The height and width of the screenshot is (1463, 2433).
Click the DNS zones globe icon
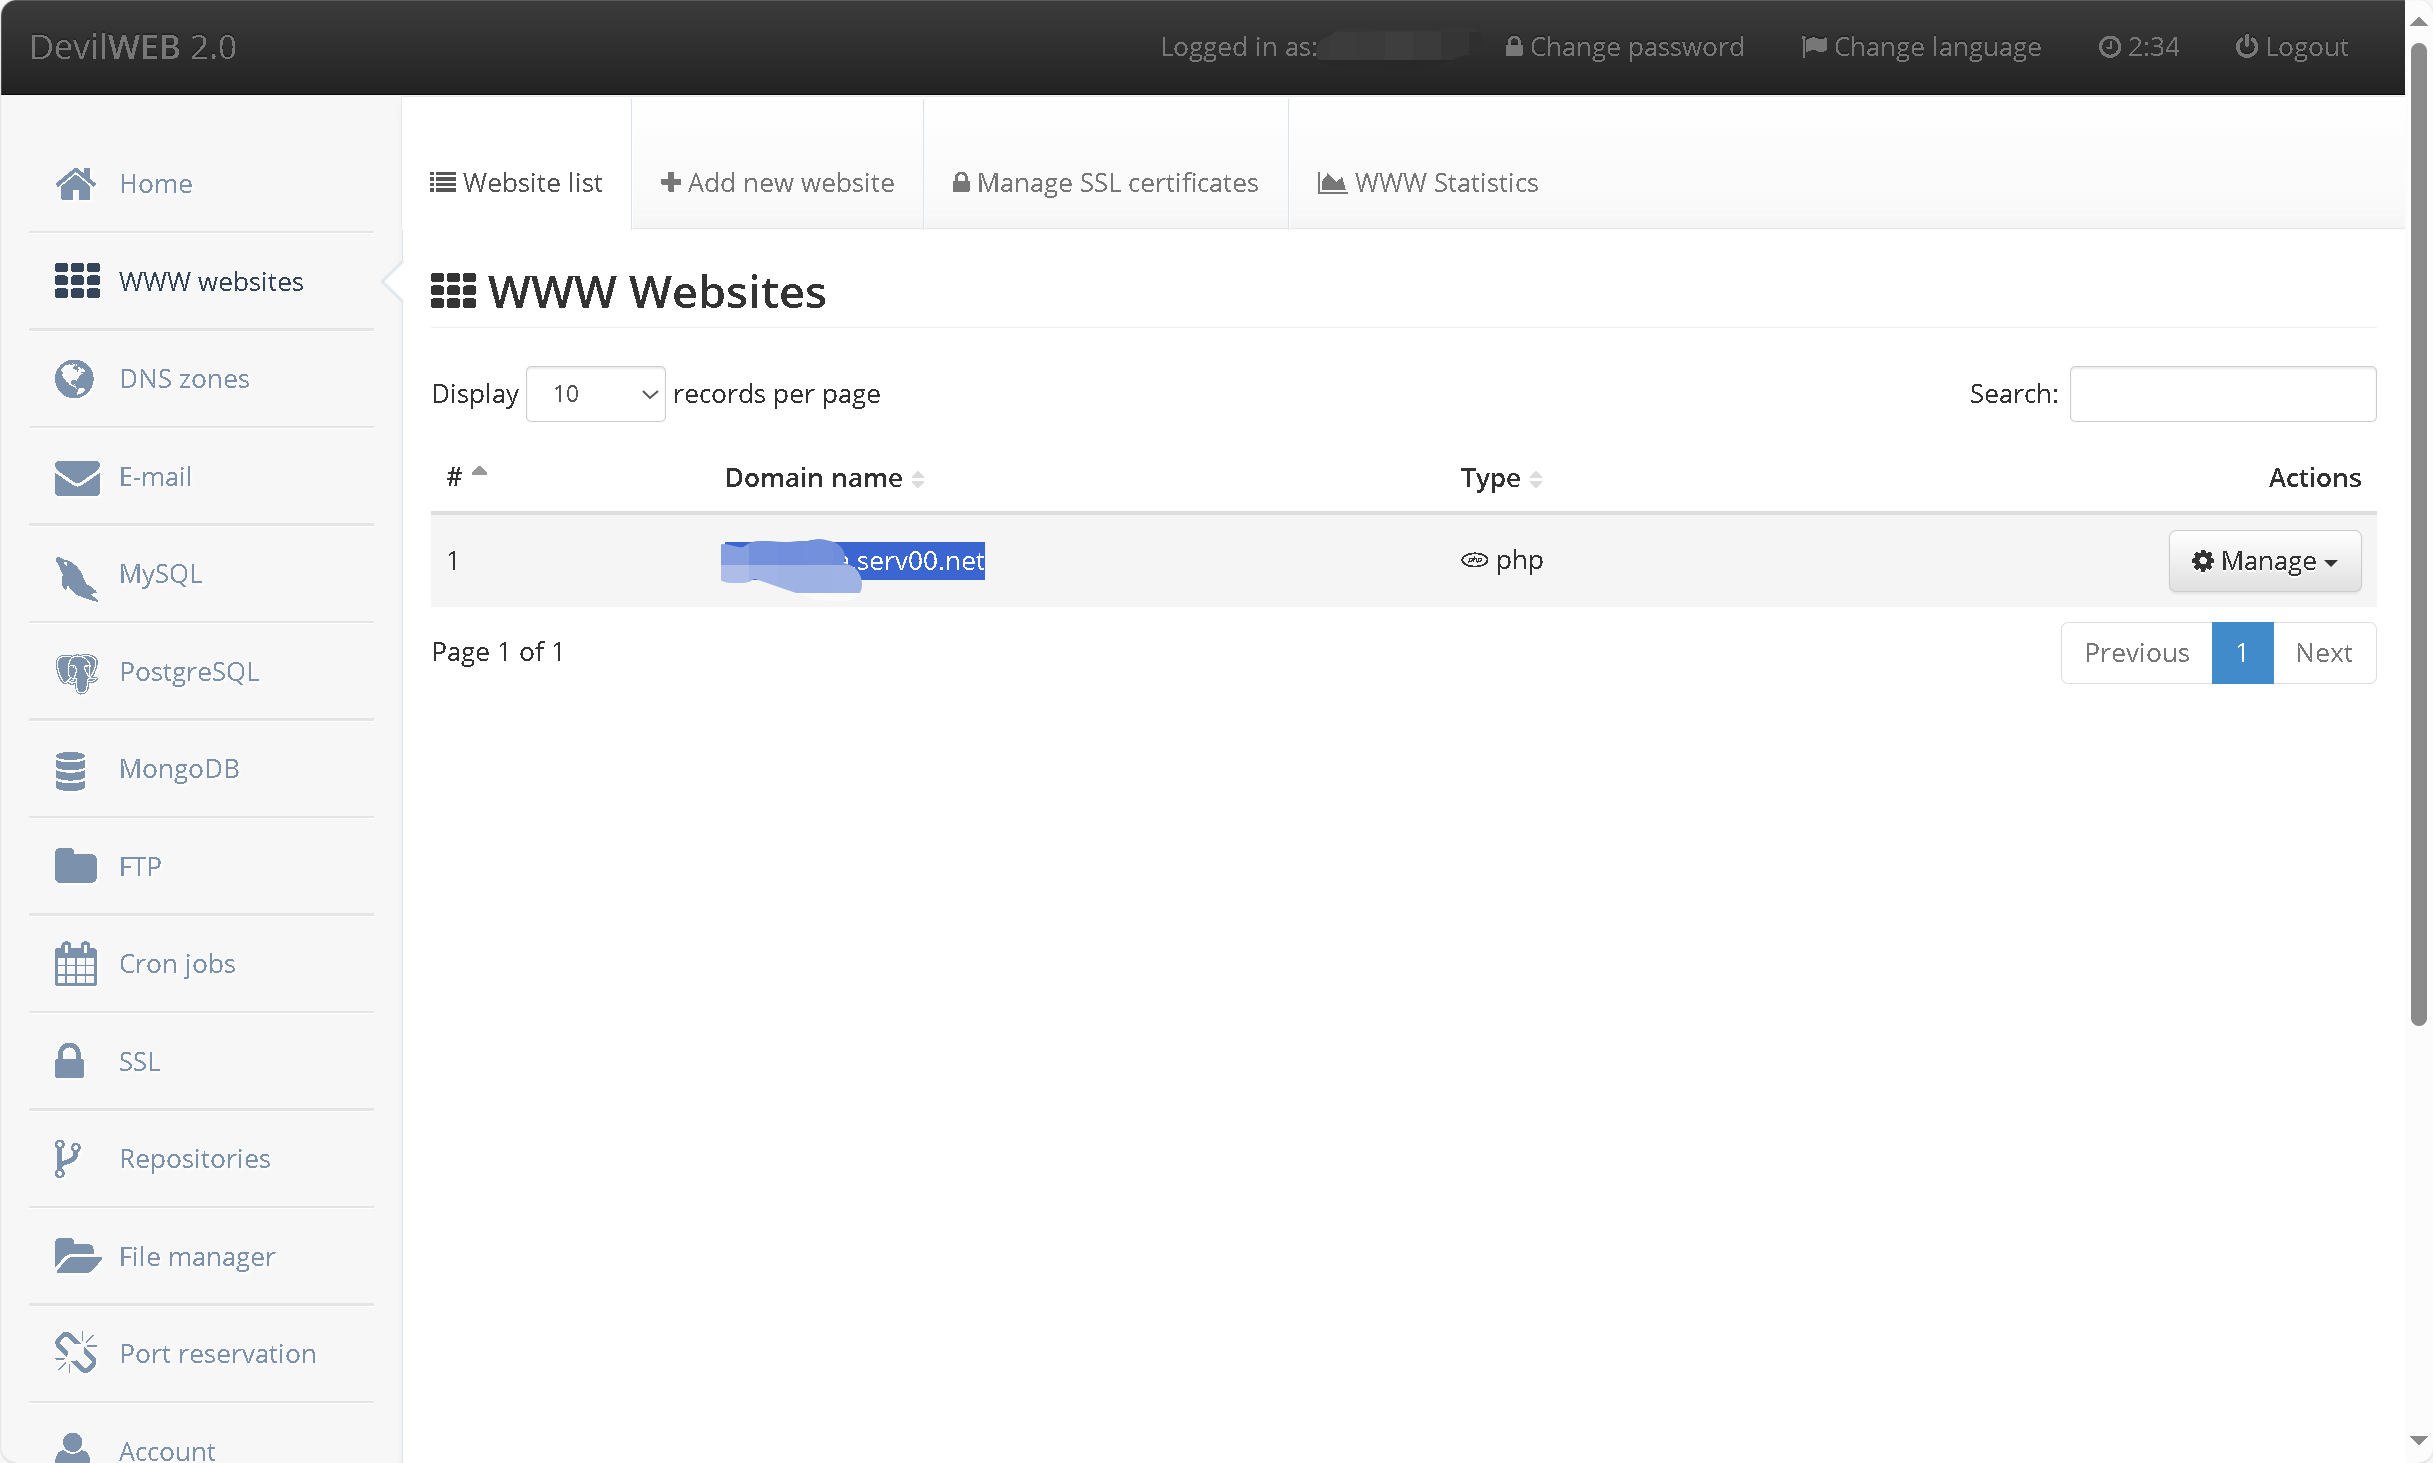tap(74, 379)
